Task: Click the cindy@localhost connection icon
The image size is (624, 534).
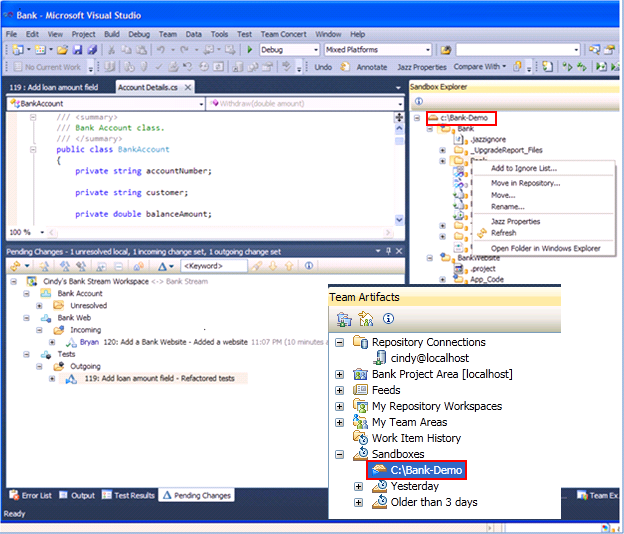Action: pos(380,358)
